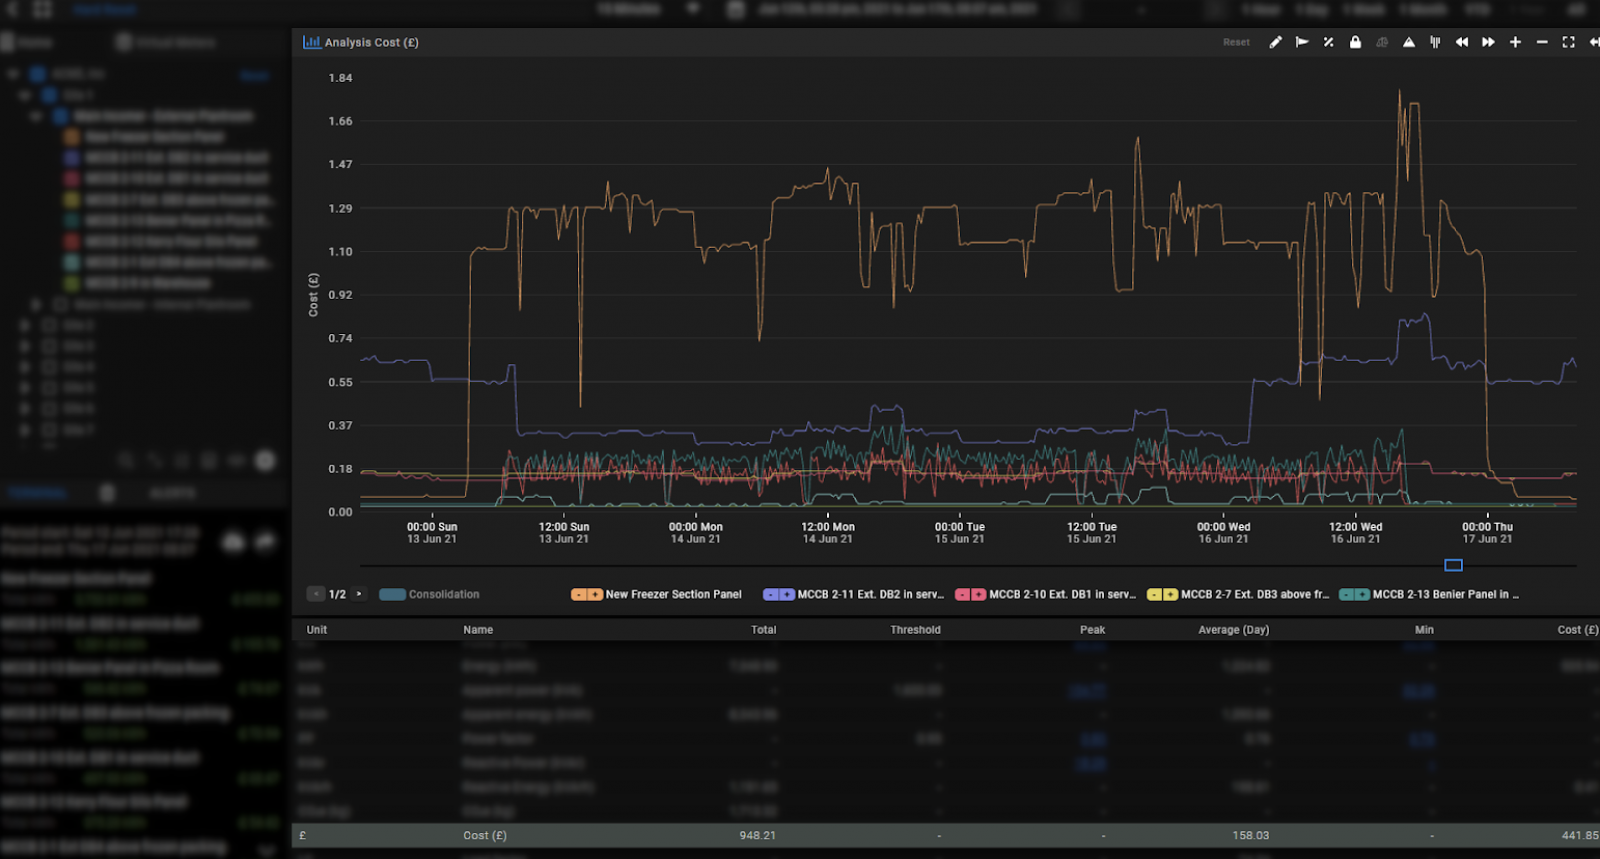Screen dimensions: 1600x859
Task: Sort table by Threshold column
Action: [x=916, y=630]
